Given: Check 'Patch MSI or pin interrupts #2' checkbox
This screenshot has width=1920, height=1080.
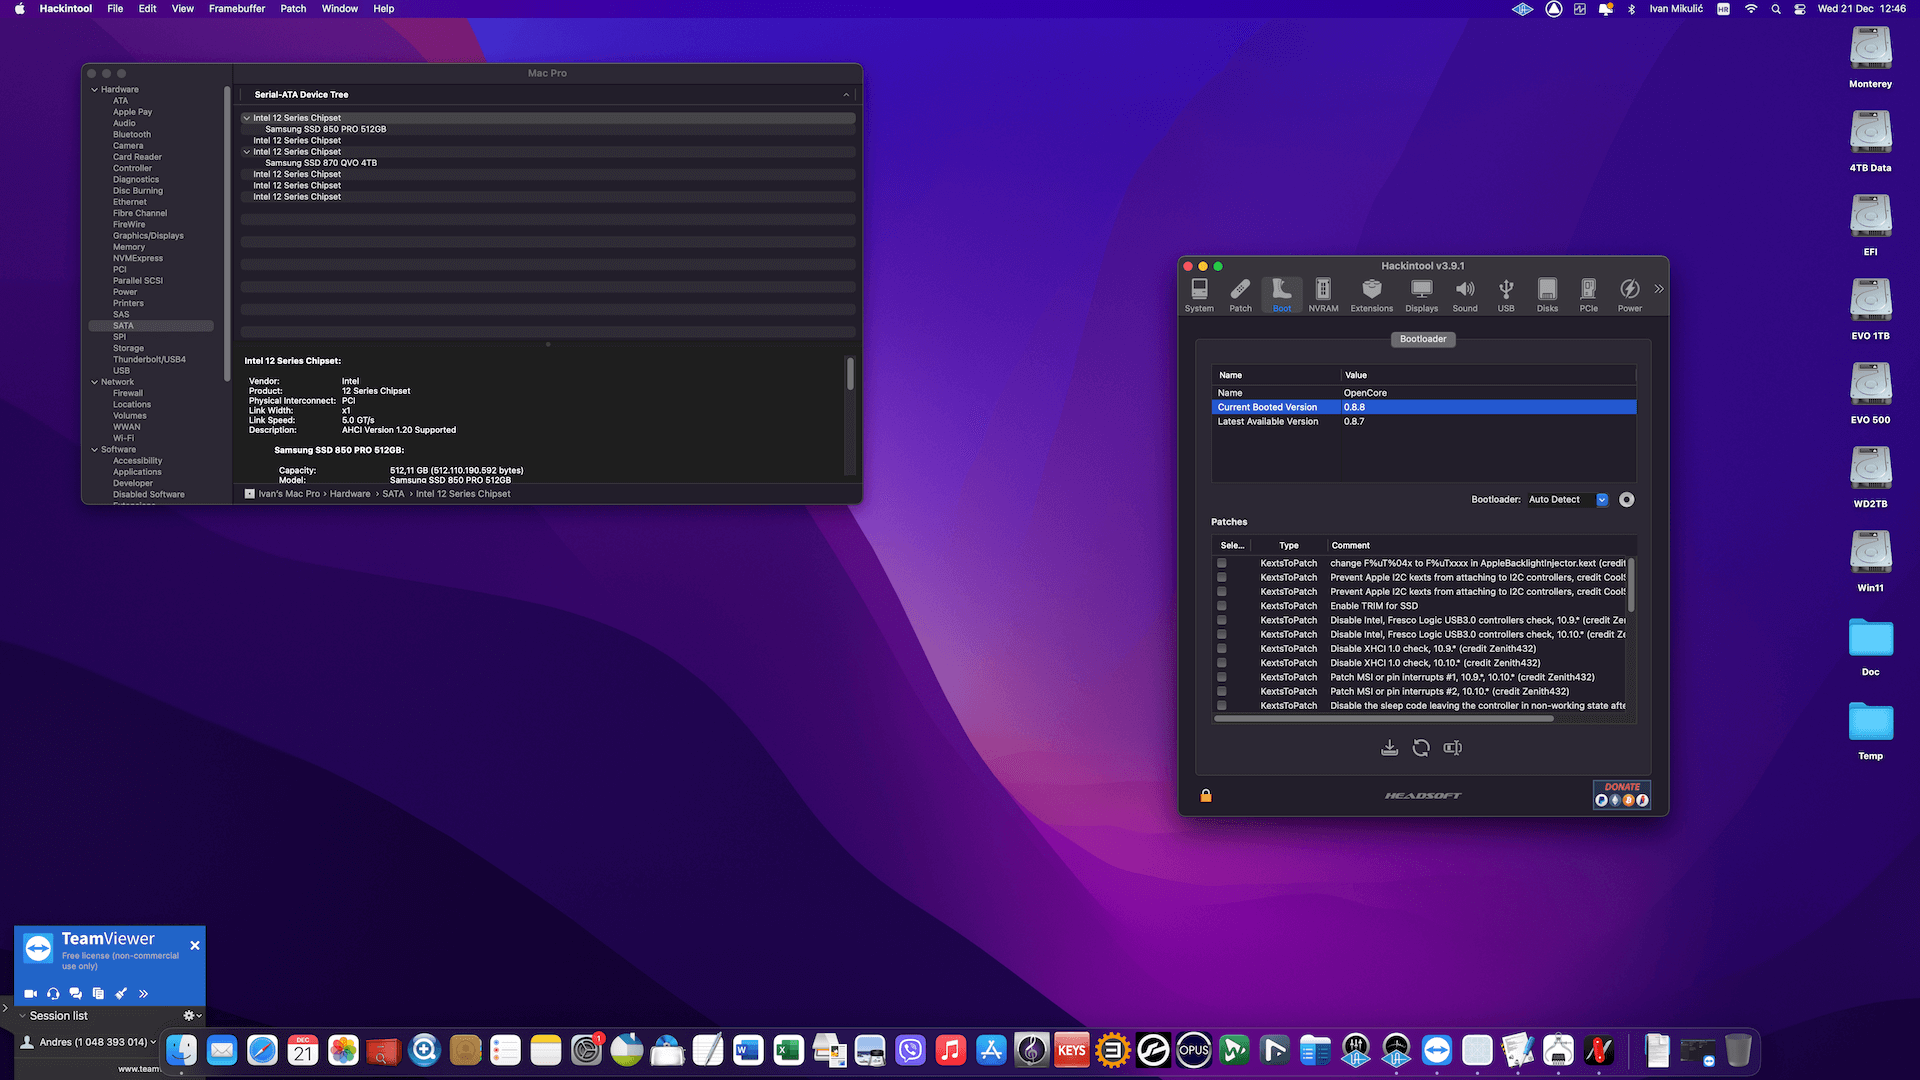Looking at the screenshot, I should click(x=1221, y=692).
